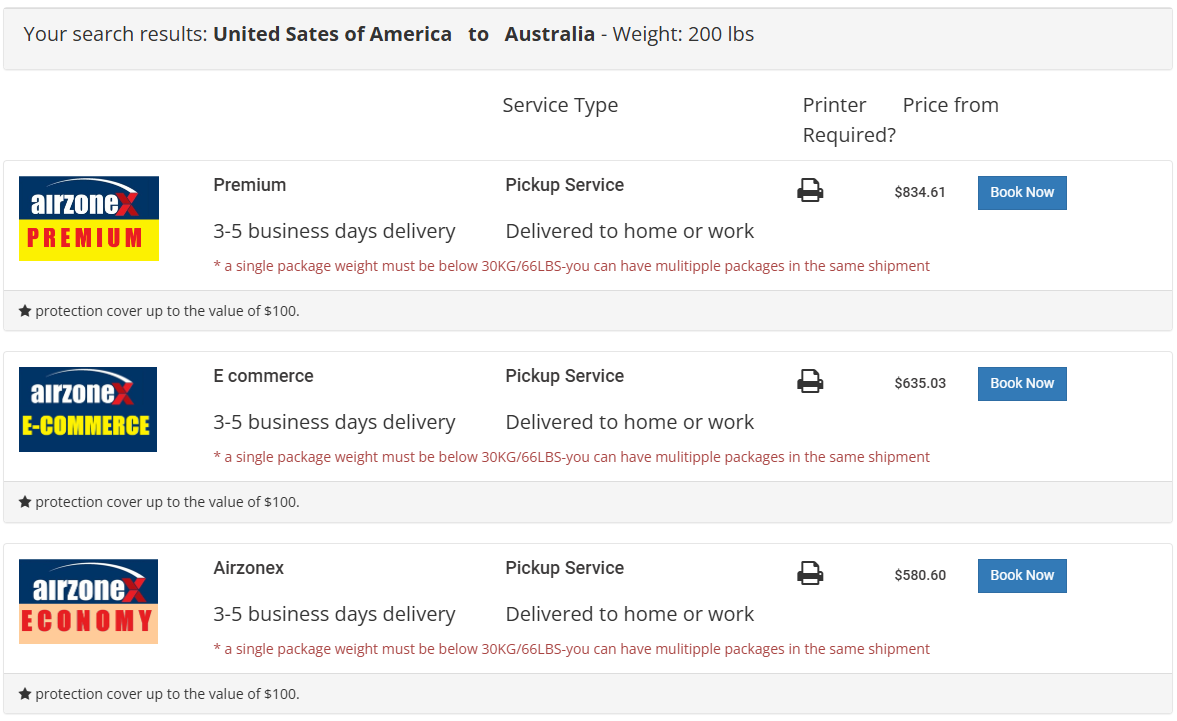Click the printer icon on the E commerce row
The width and height of the screenshot is (1177, 721).
tap(811, 381)
